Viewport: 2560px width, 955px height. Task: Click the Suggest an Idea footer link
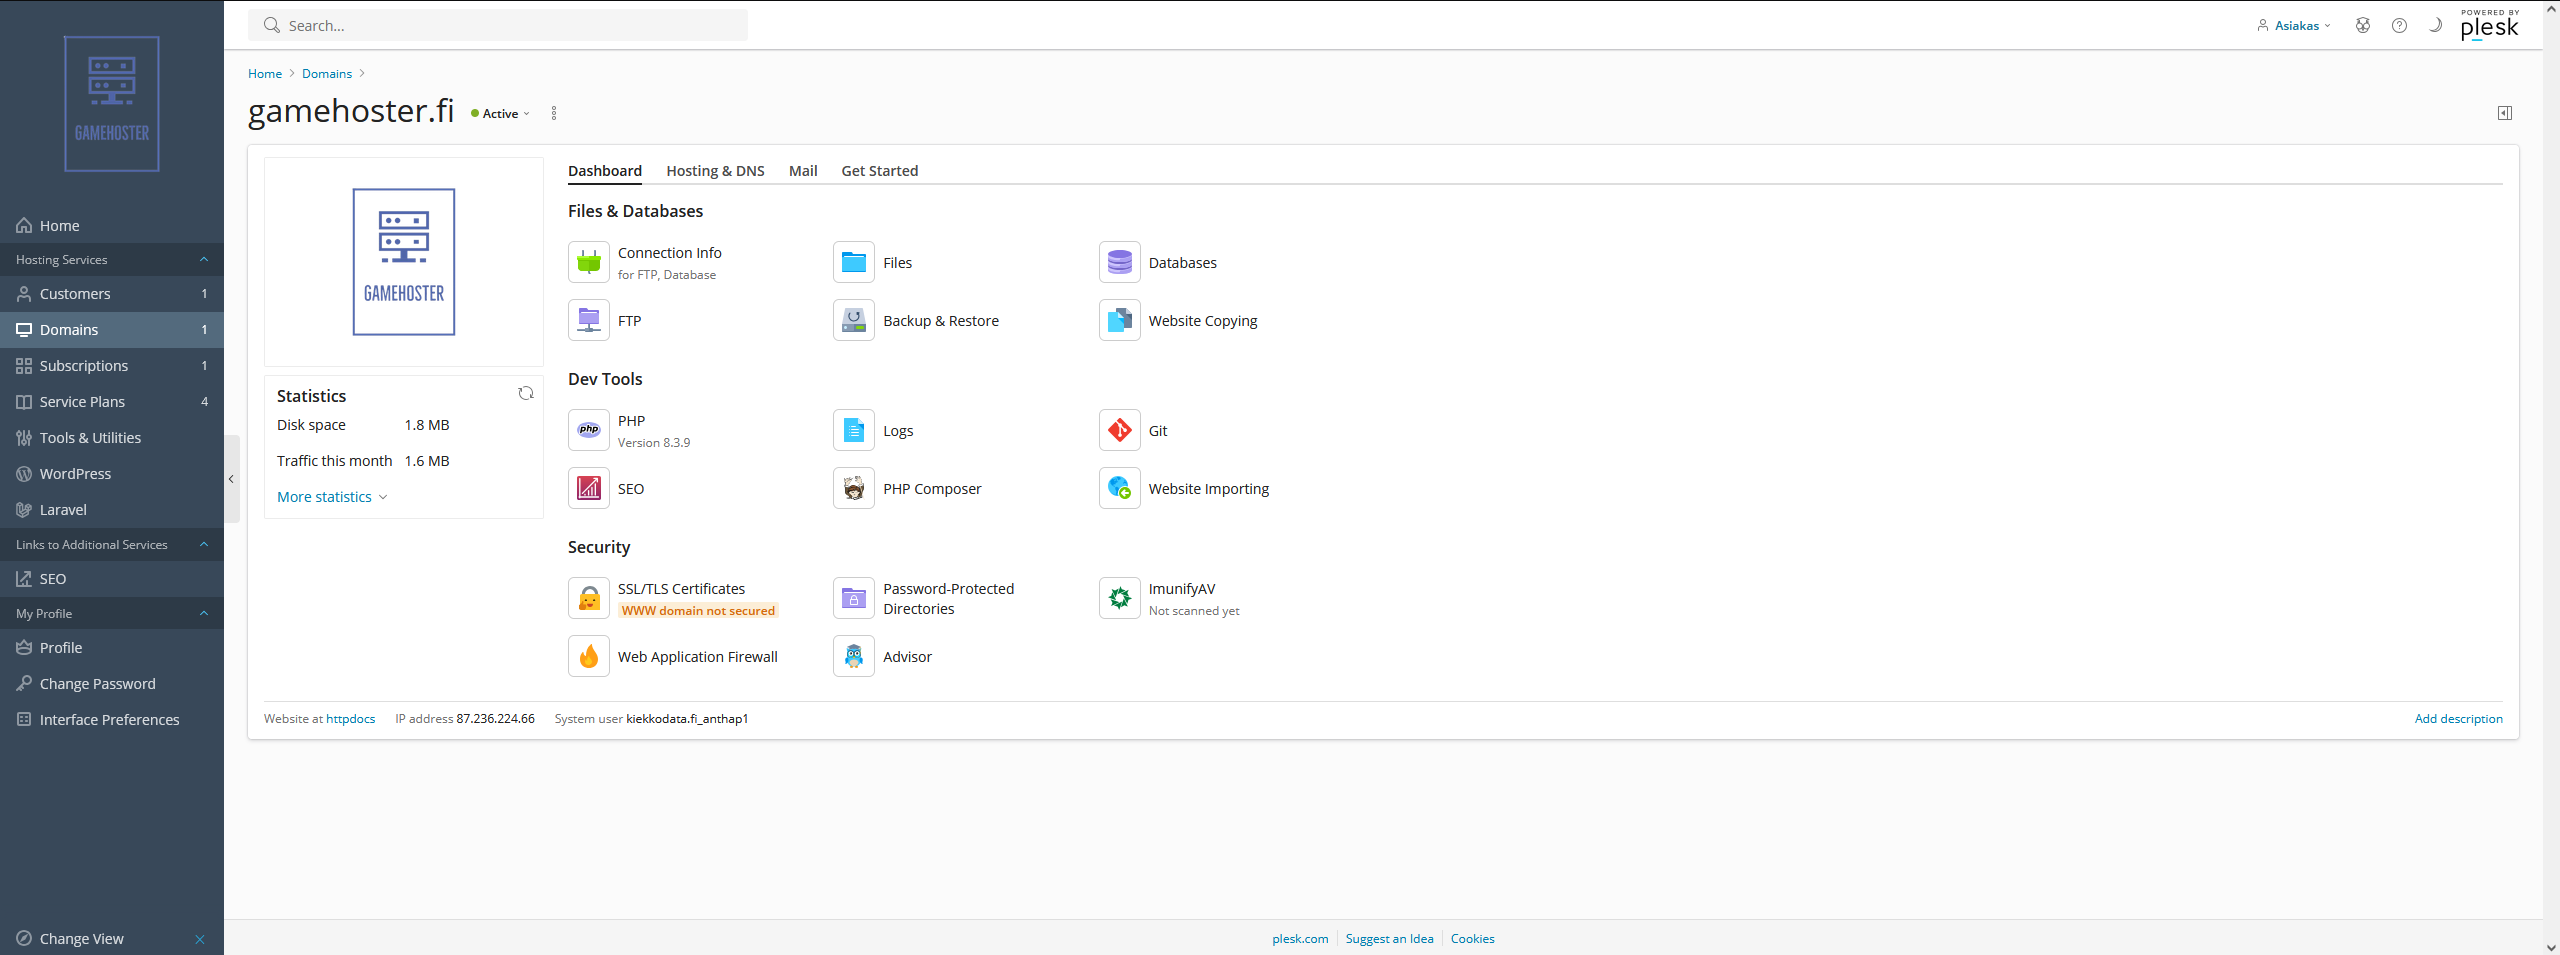[x=1389, y=939]
